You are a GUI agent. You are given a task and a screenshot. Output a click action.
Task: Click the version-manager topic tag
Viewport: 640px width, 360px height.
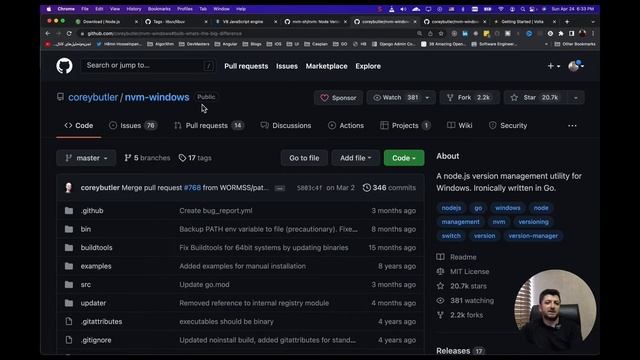[533, 236]
